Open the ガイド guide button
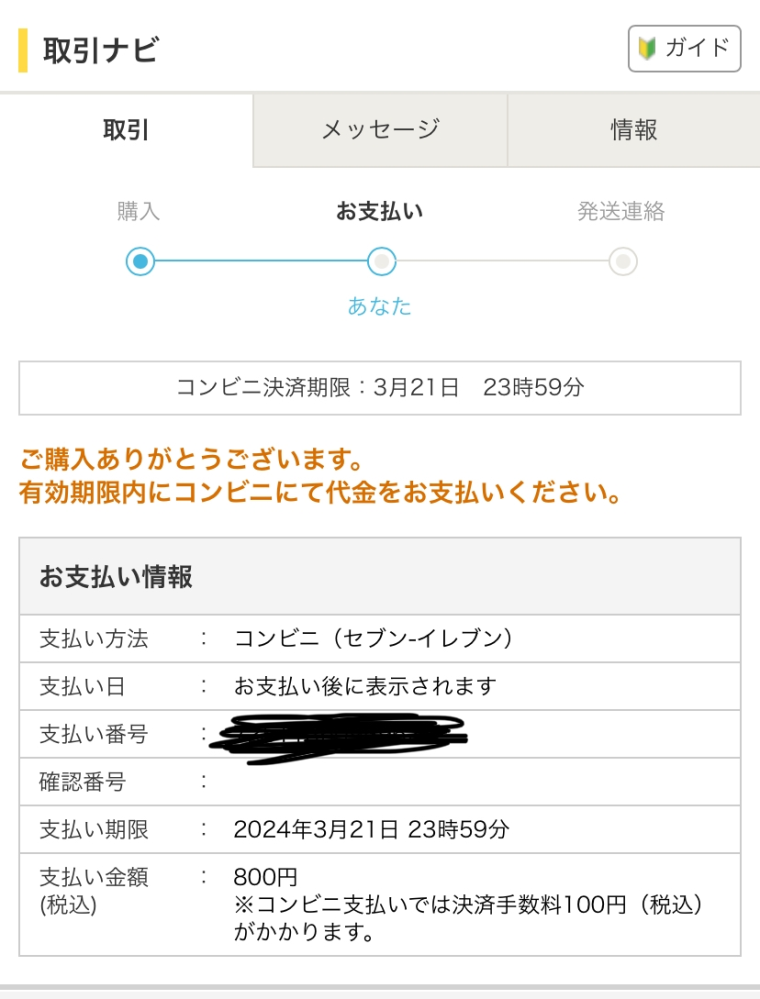 coord(684,48)
